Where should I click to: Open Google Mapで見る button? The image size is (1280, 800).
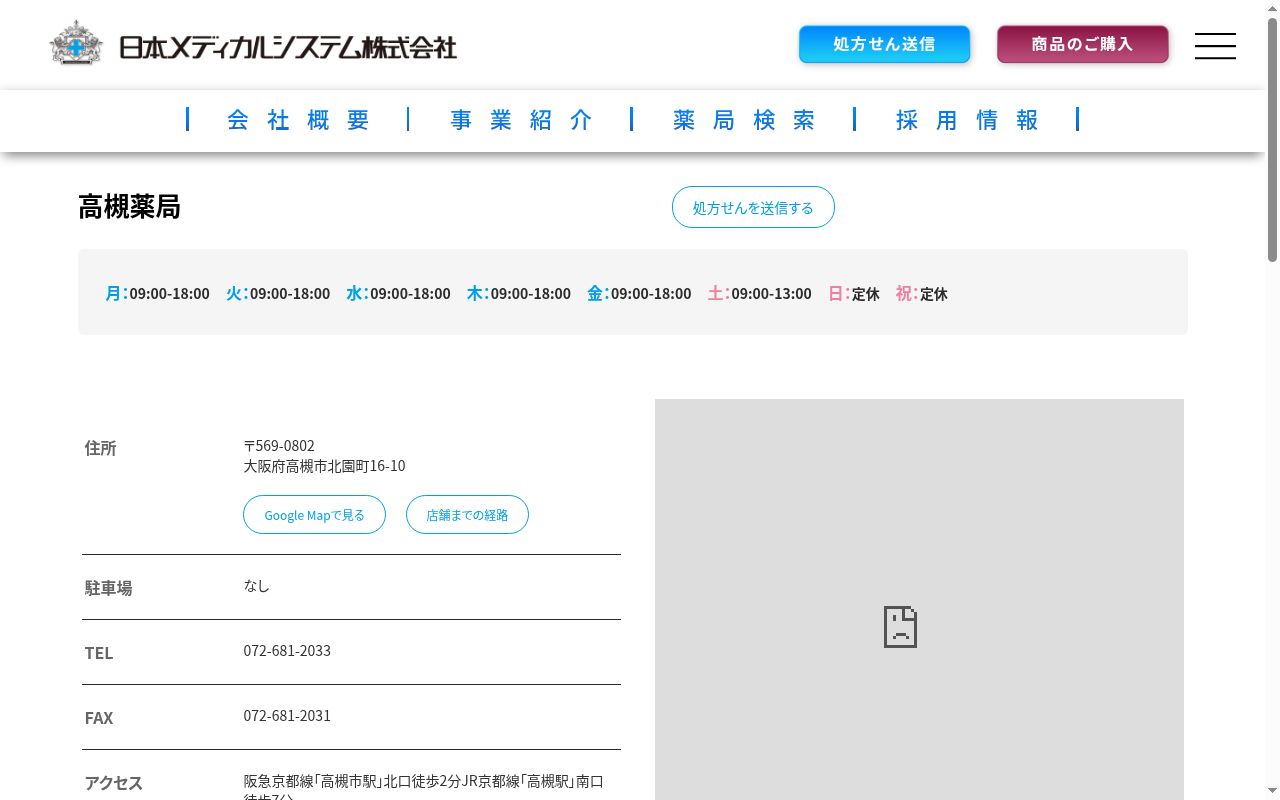tap(314, 515)
